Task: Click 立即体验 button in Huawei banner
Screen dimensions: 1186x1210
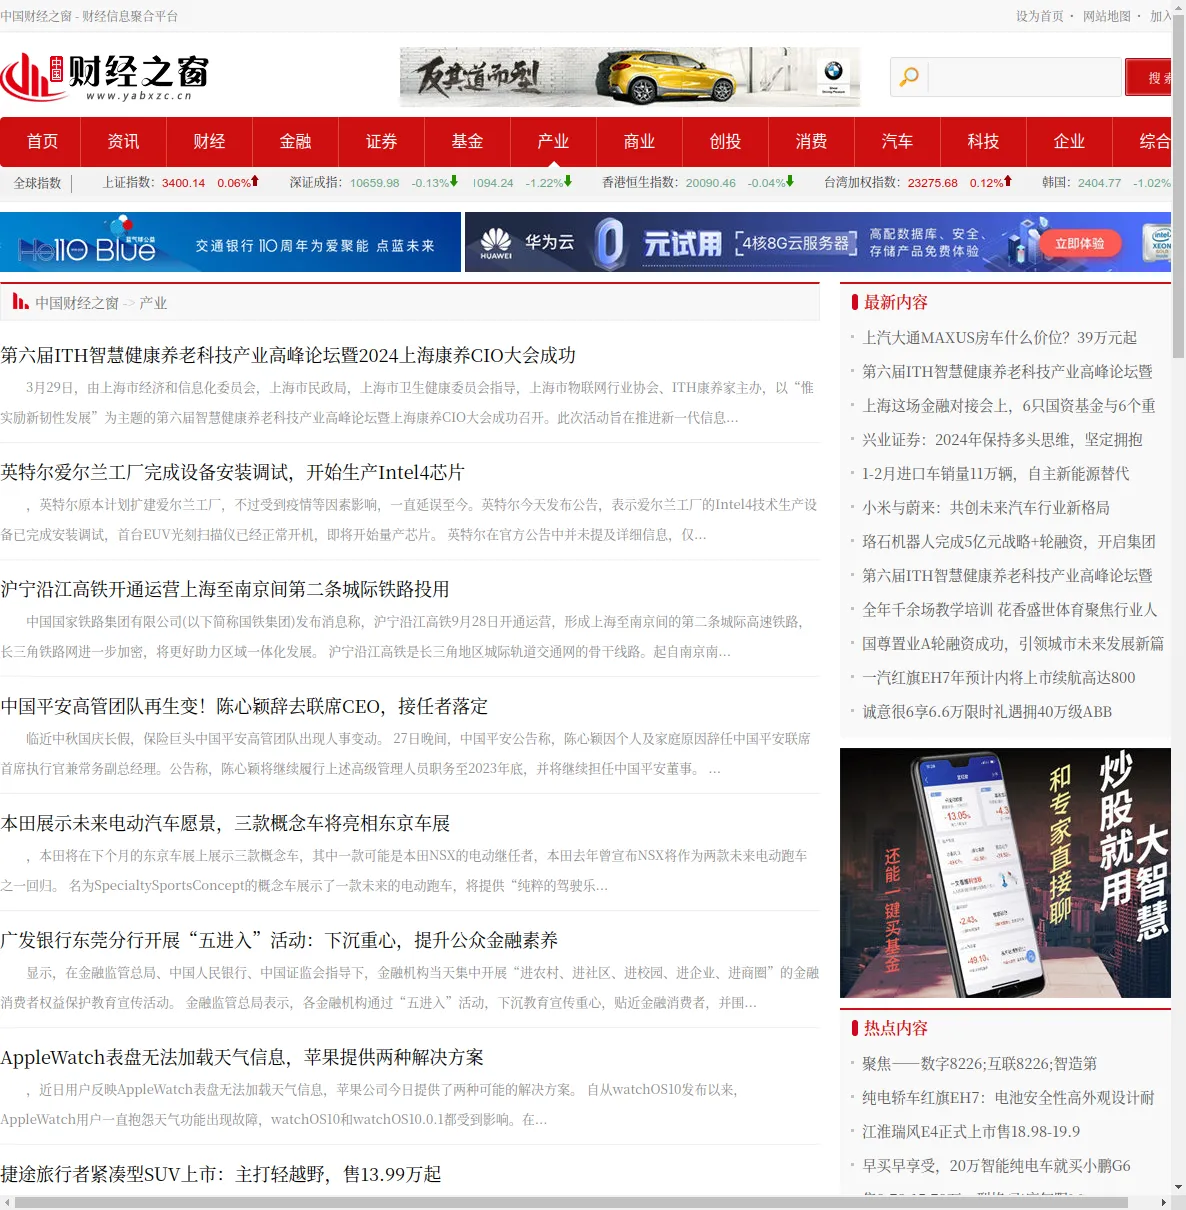Action: [x=1080, y=243]
